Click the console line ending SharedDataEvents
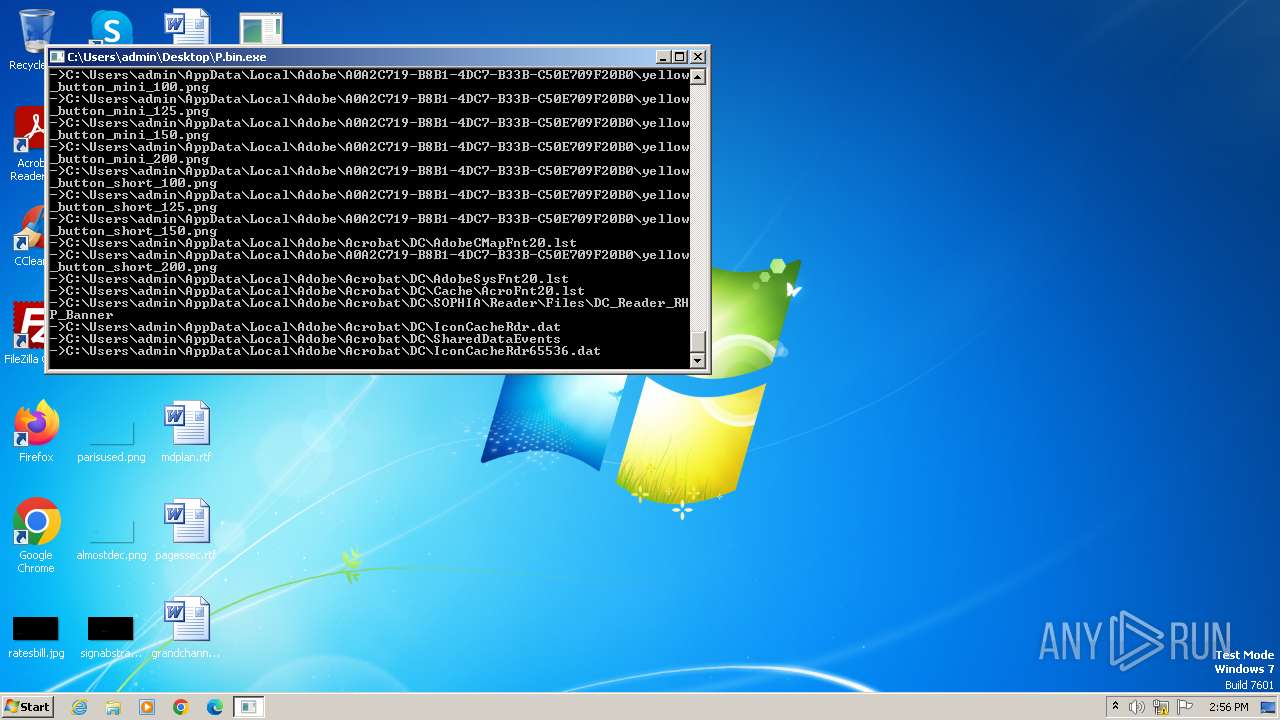Image resolution: width=1280 pixels, height=720 pixels. pos(305,339)
